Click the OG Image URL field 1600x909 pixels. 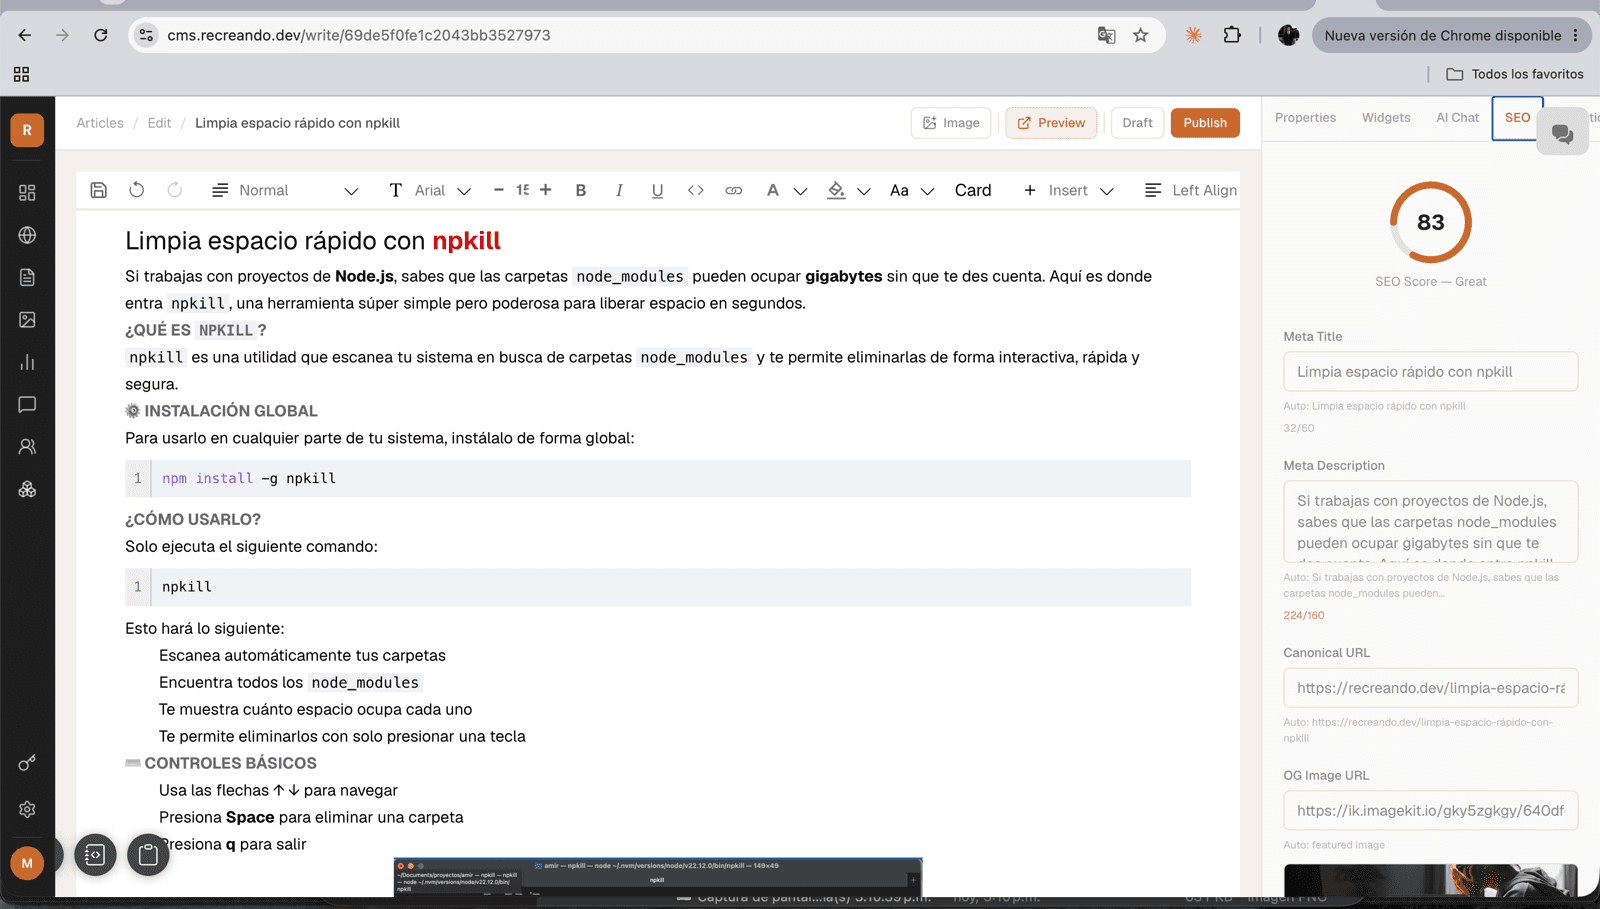(x=1430, y=811)
